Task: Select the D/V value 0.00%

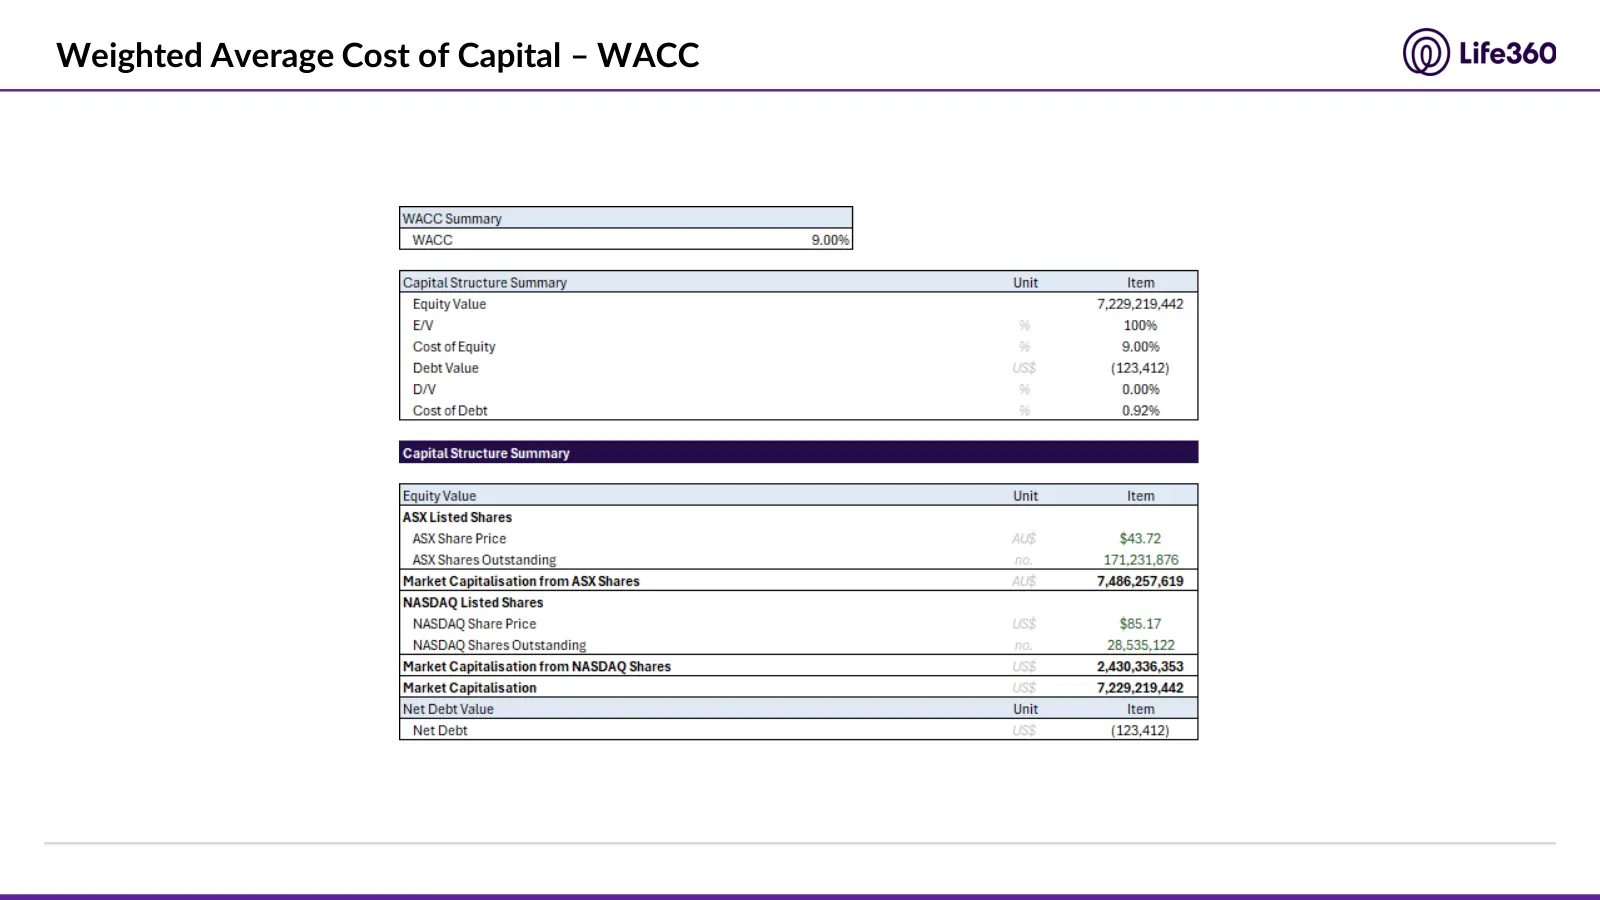Action: pos(1140,389)
